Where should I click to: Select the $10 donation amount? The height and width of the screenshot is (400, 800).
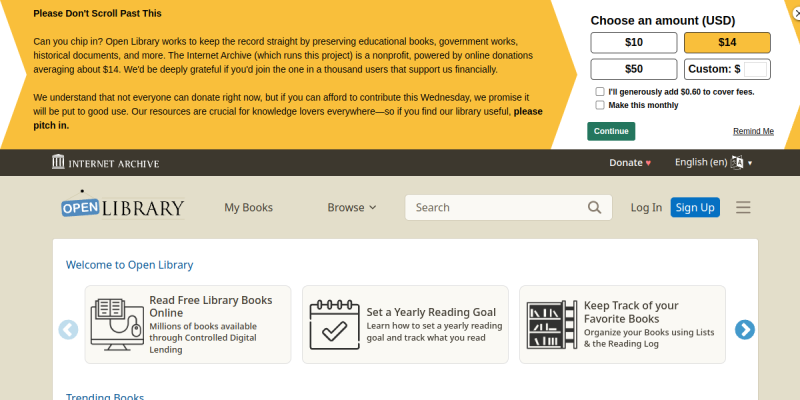(x=634, y=42)
